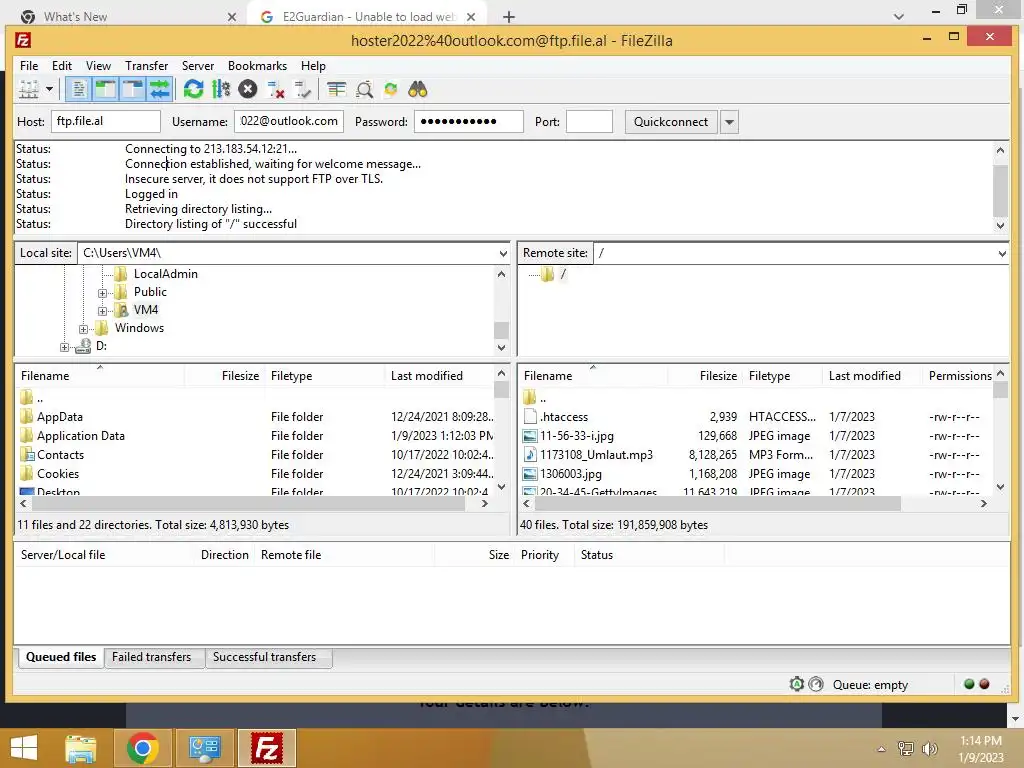Click the Host input field

click(105, 121)
